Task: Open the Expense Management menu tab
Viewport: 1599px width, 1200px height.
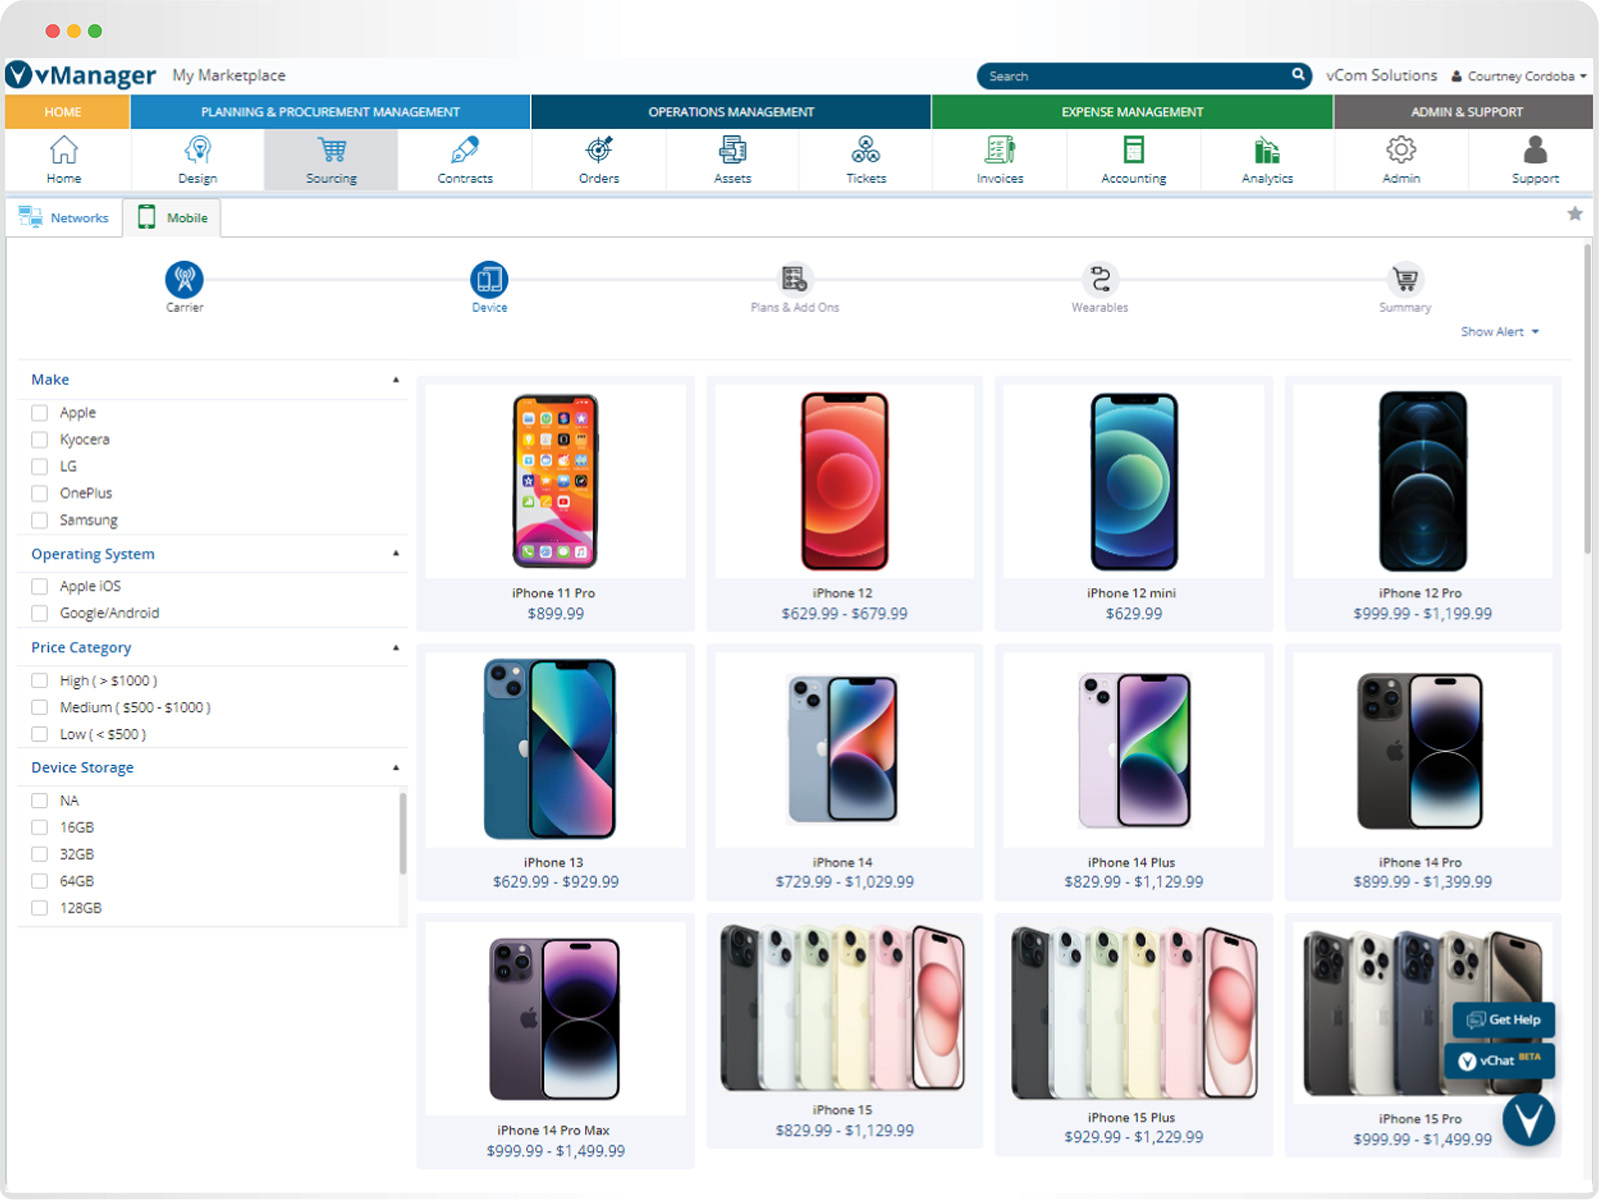Action: point(1131,112)
